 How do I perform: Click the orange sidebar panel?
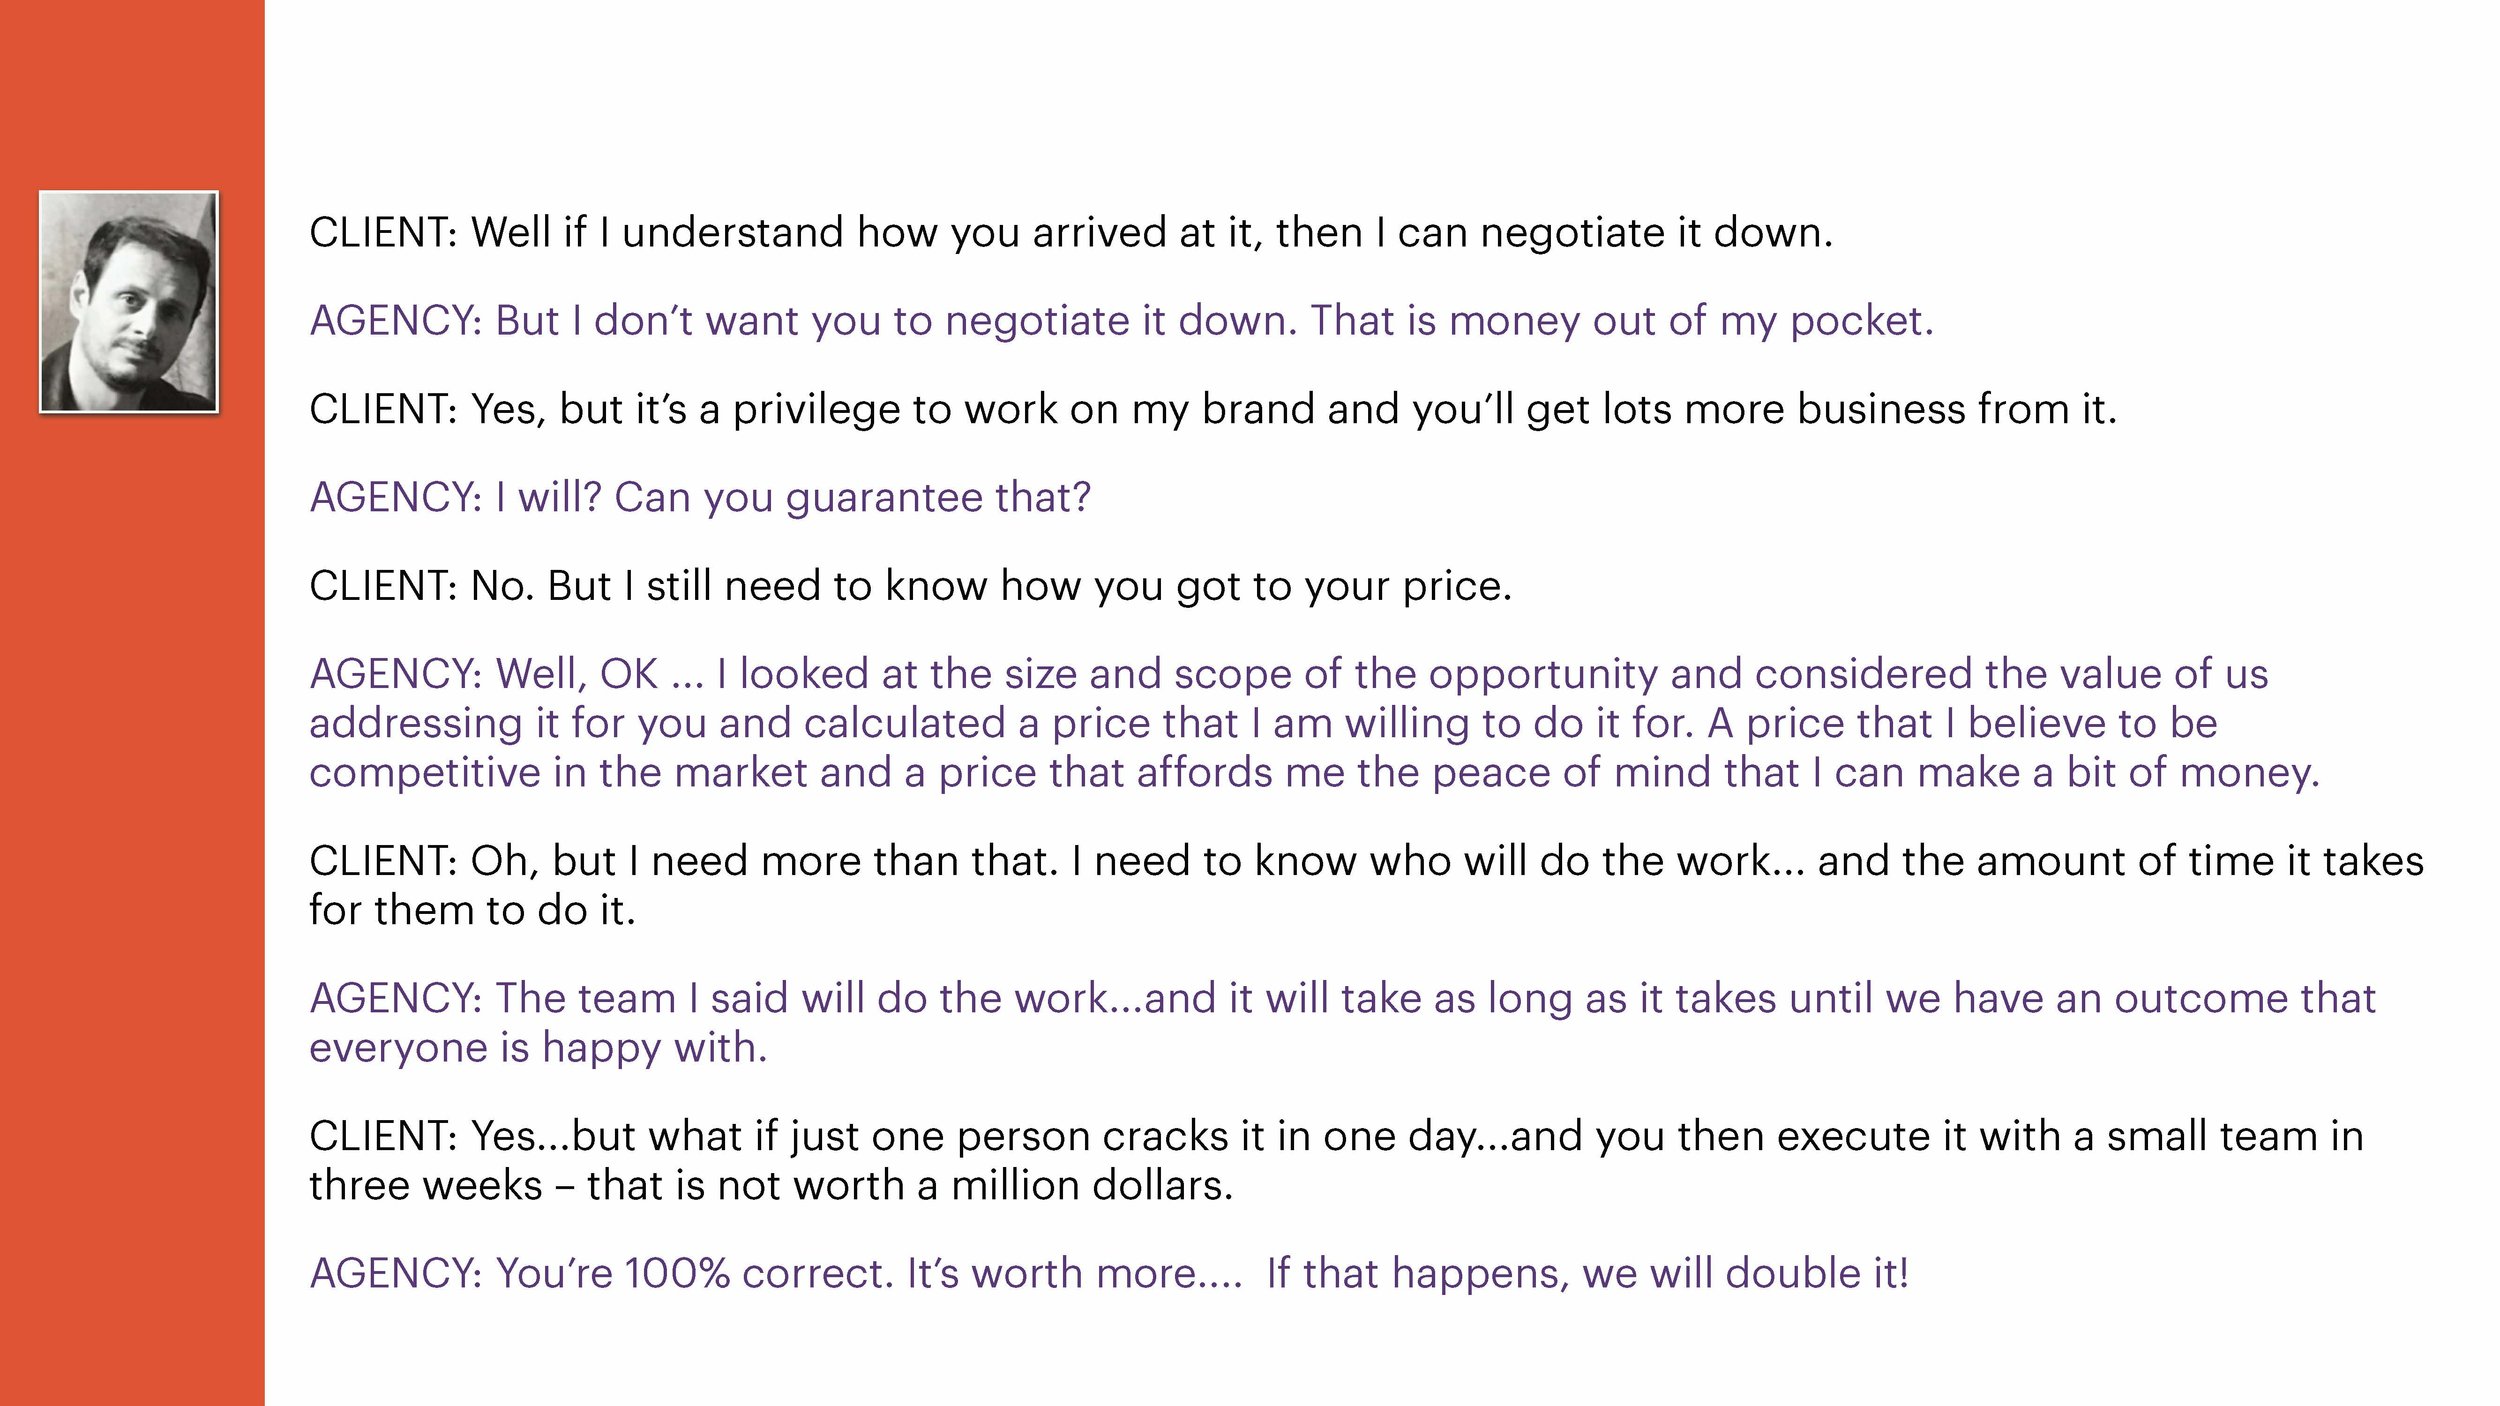point(132,703)
